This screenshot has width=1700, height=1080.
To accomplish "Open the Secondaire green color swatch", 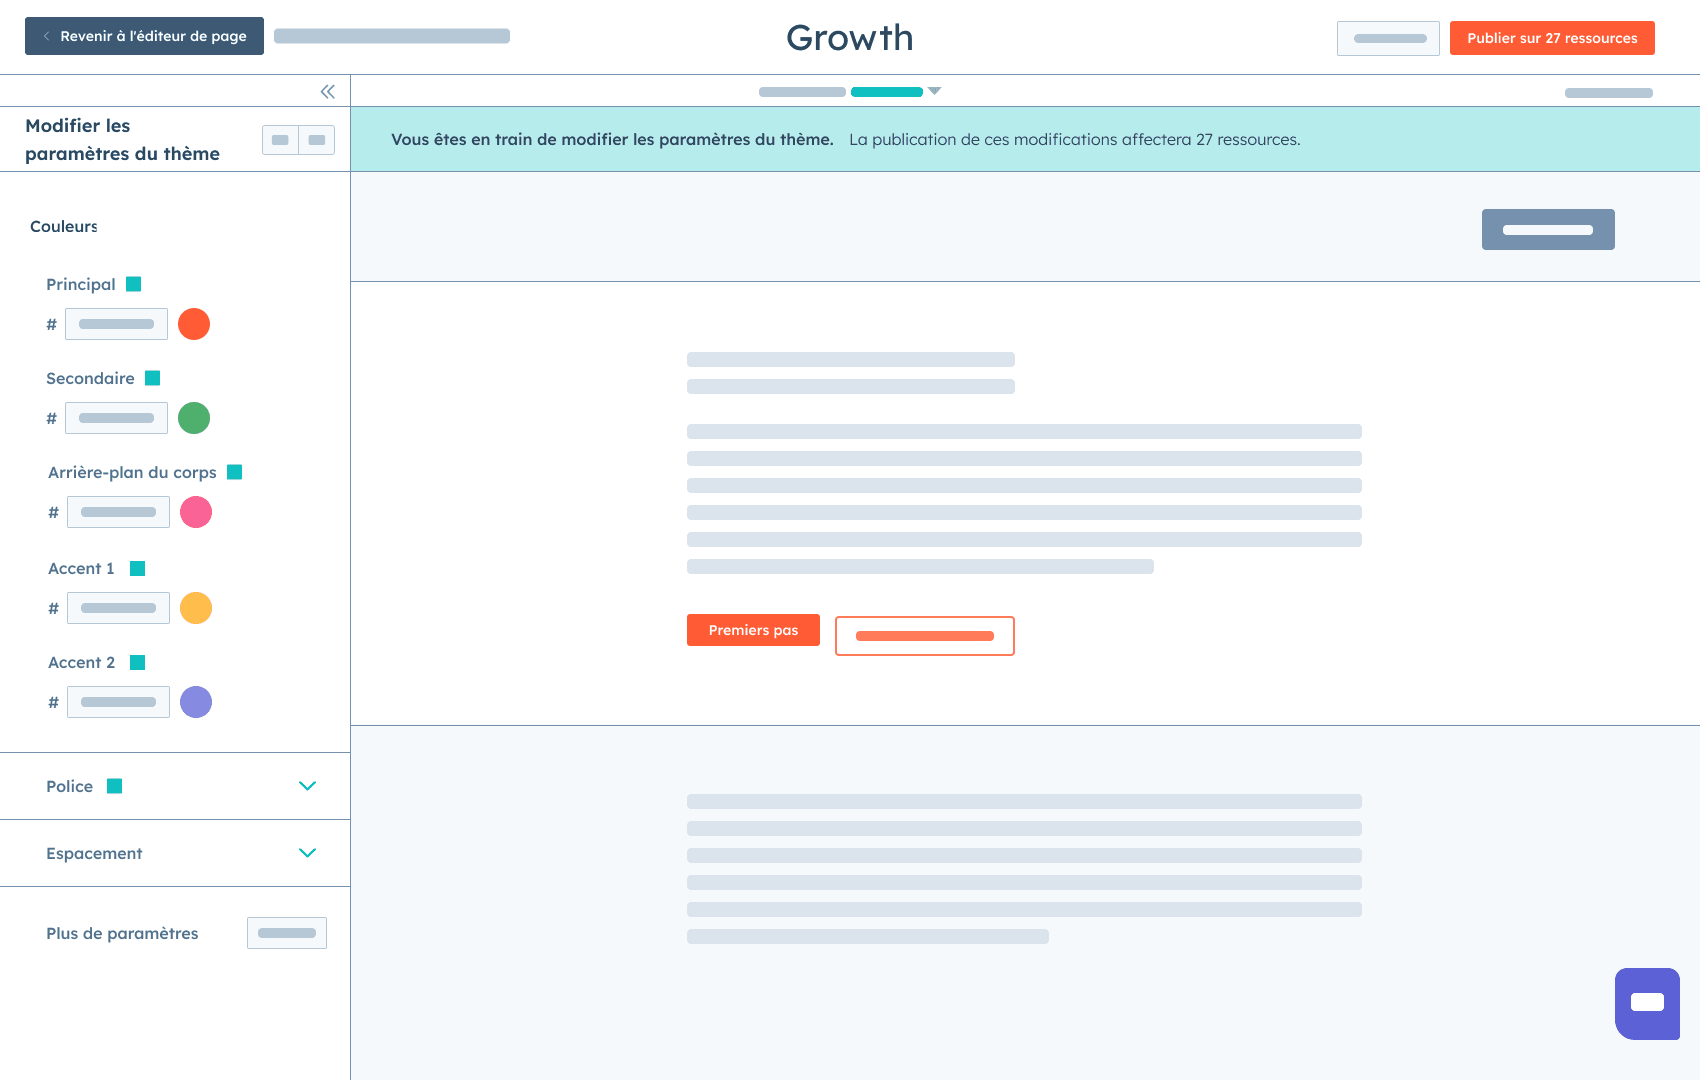I will [x=194, y=418].
